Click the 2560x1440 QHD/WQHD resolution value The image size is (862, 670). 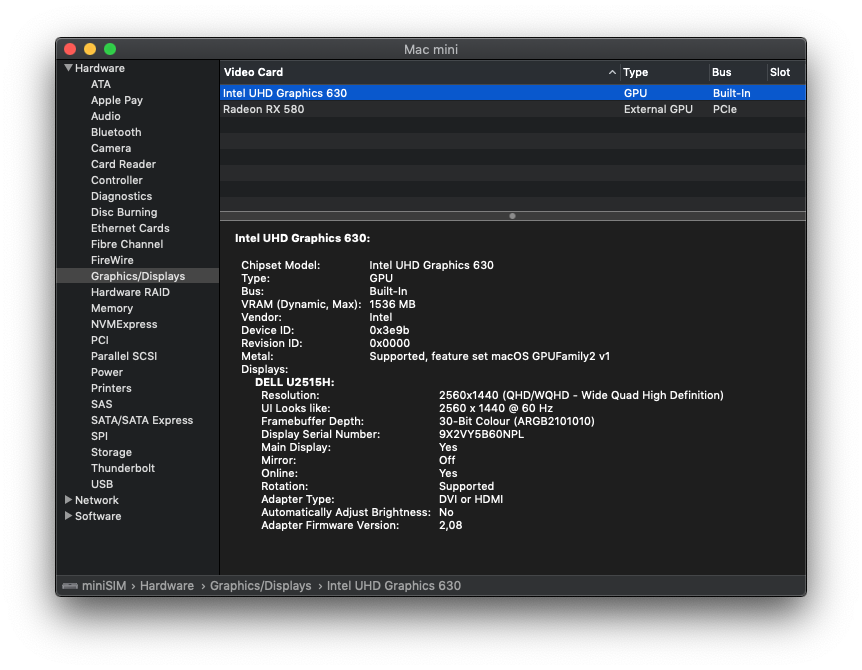pos(581,395)
